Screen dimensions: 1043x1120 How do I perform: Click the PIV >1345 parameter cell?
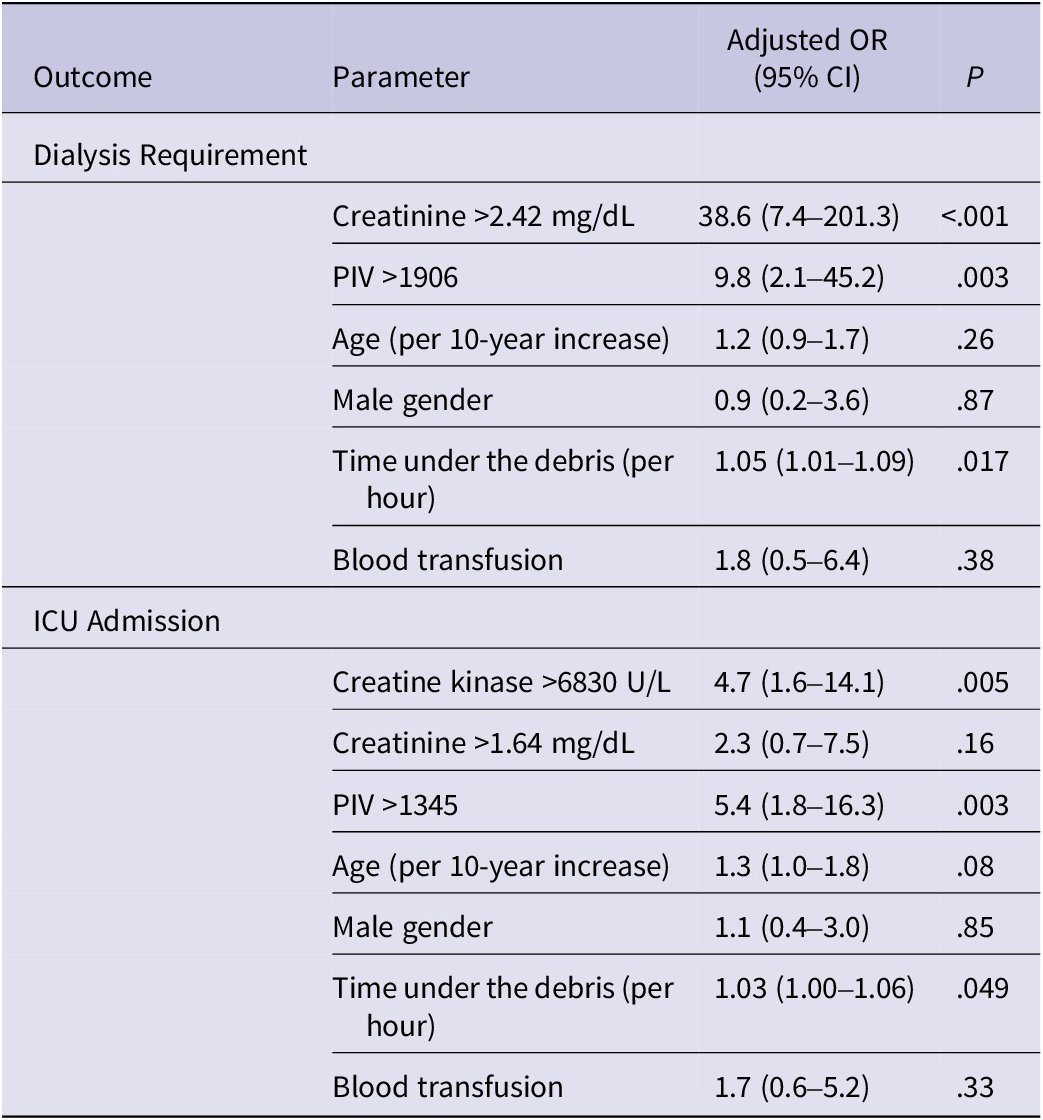[395, 804]
